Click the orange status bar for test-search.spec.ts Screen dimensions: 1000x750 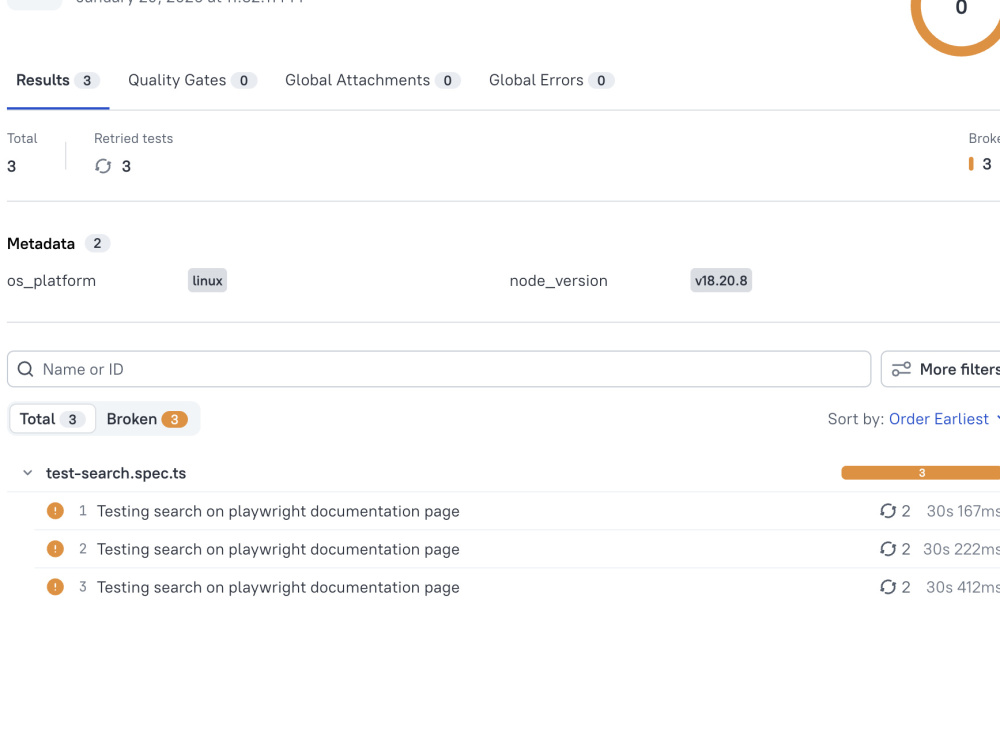coord(921,473)
